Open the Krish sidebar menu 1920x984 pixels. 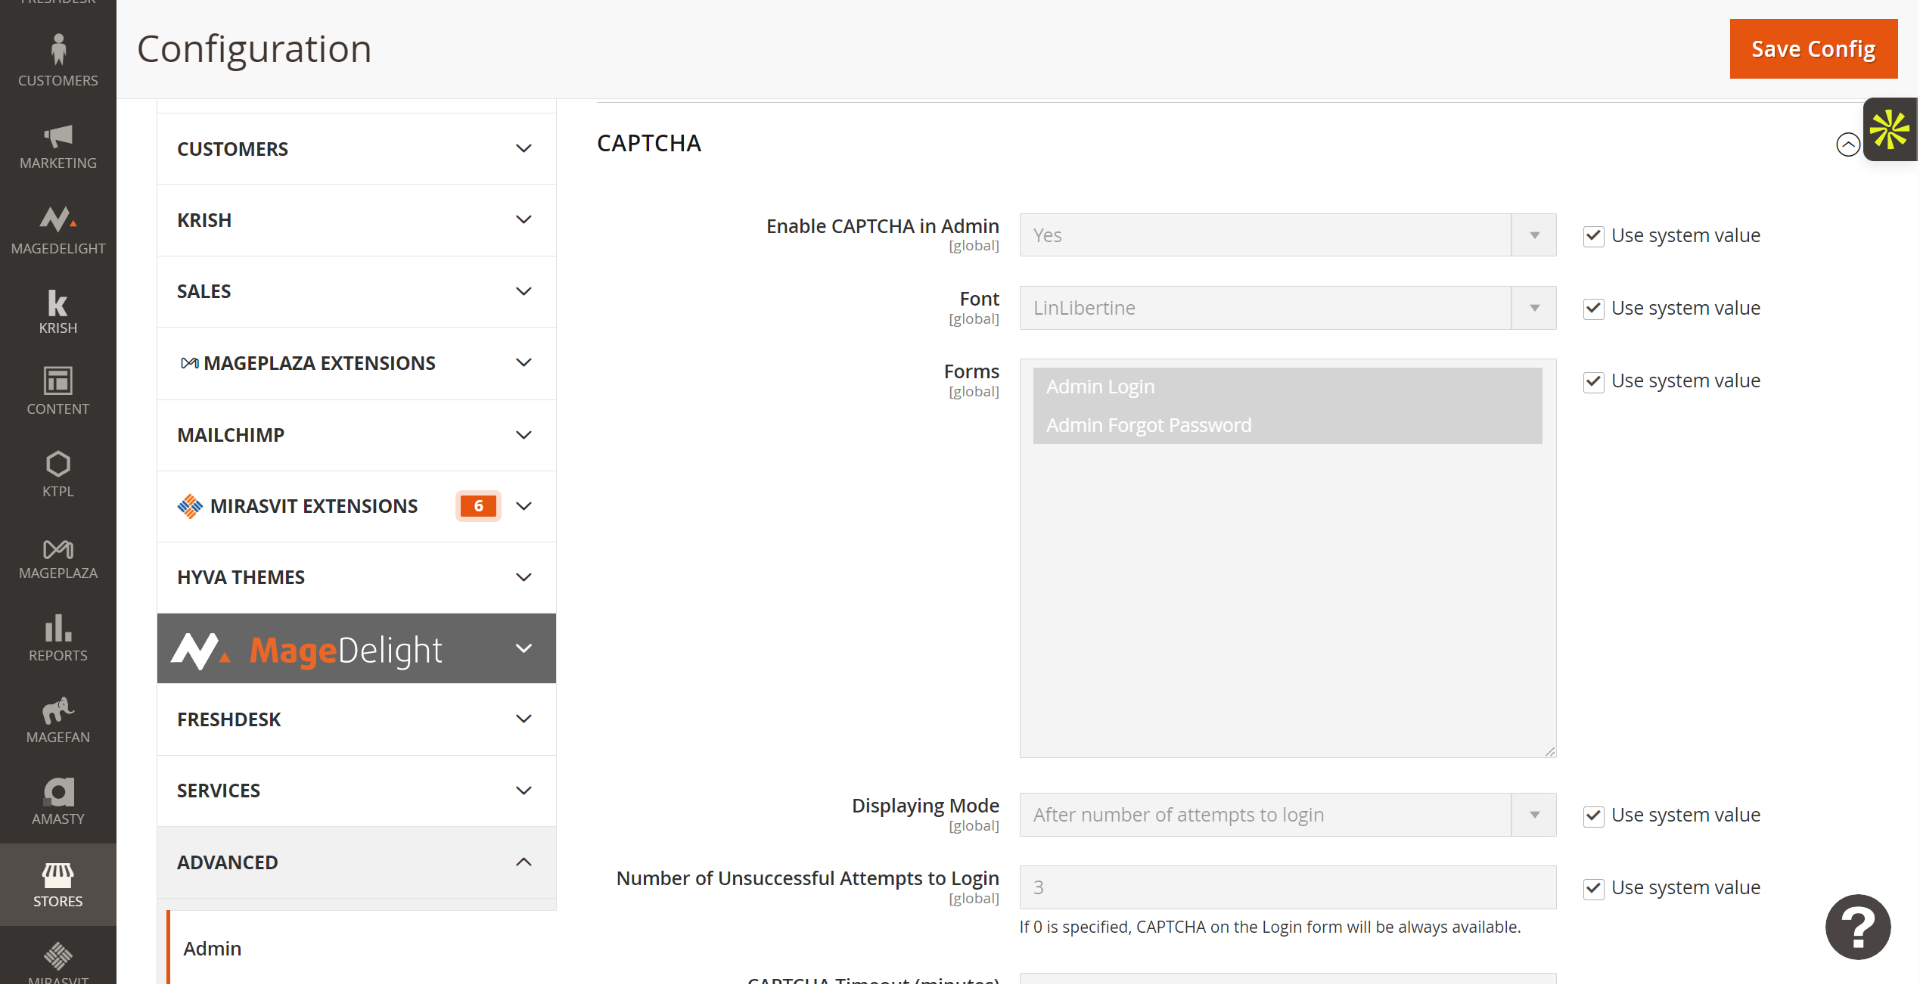pos(58,311)
